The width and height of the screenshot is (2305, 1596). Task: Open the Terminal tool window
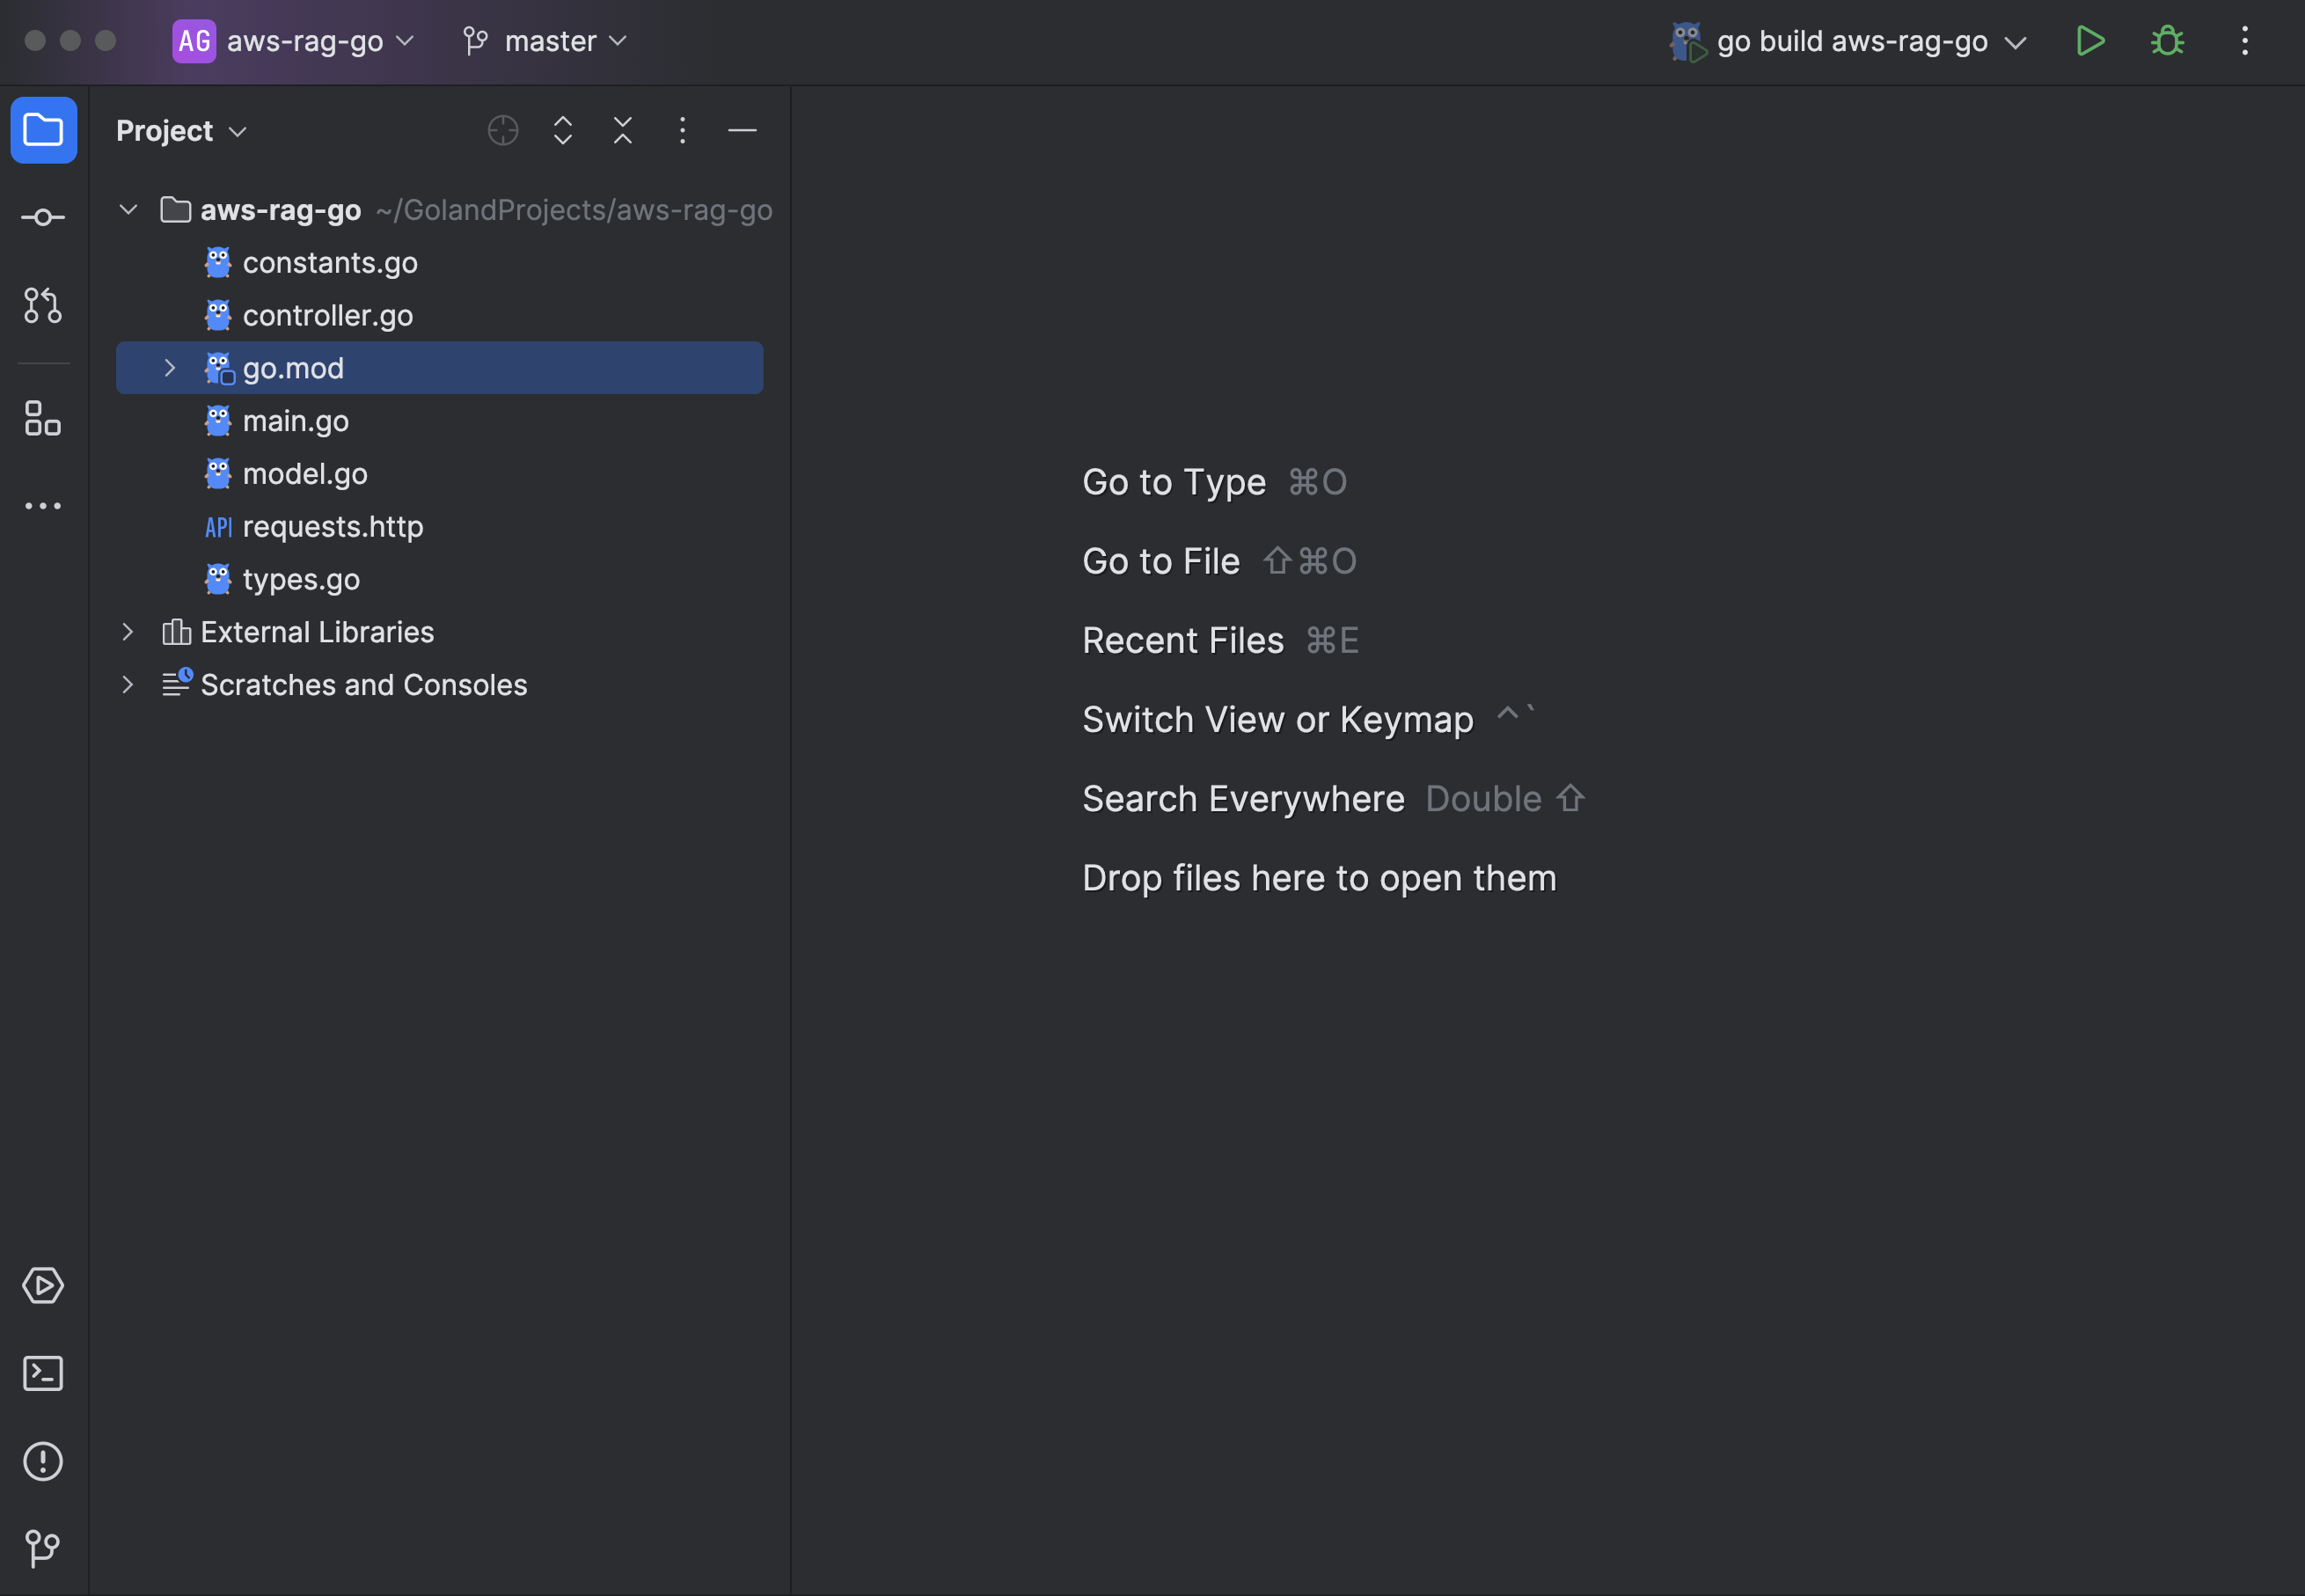[x=43, y=1373]
